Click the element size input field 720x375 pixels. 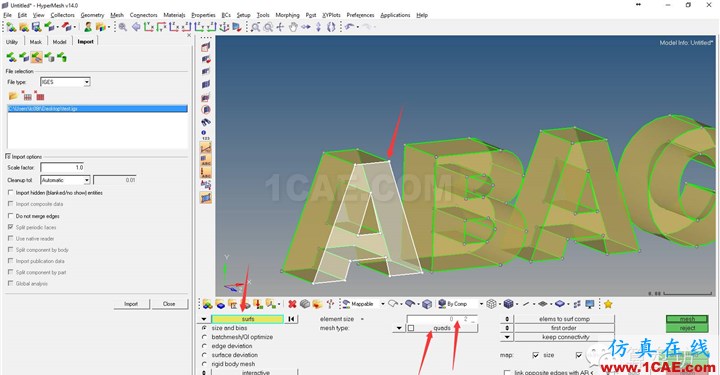click(442, 319)
